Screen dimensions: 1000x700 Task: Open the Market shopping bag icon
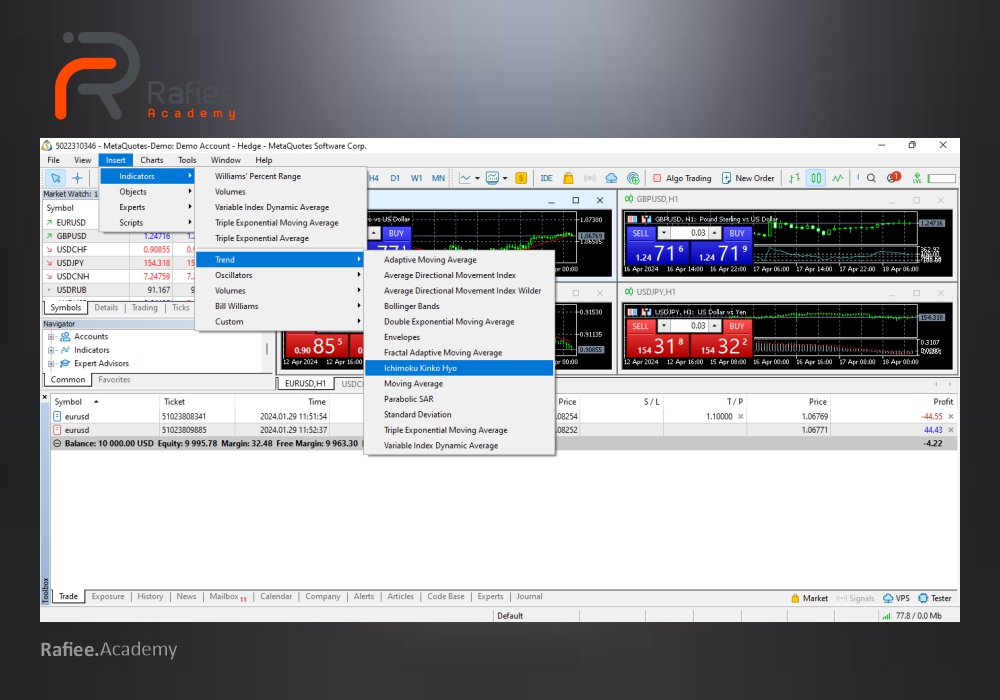568,178
